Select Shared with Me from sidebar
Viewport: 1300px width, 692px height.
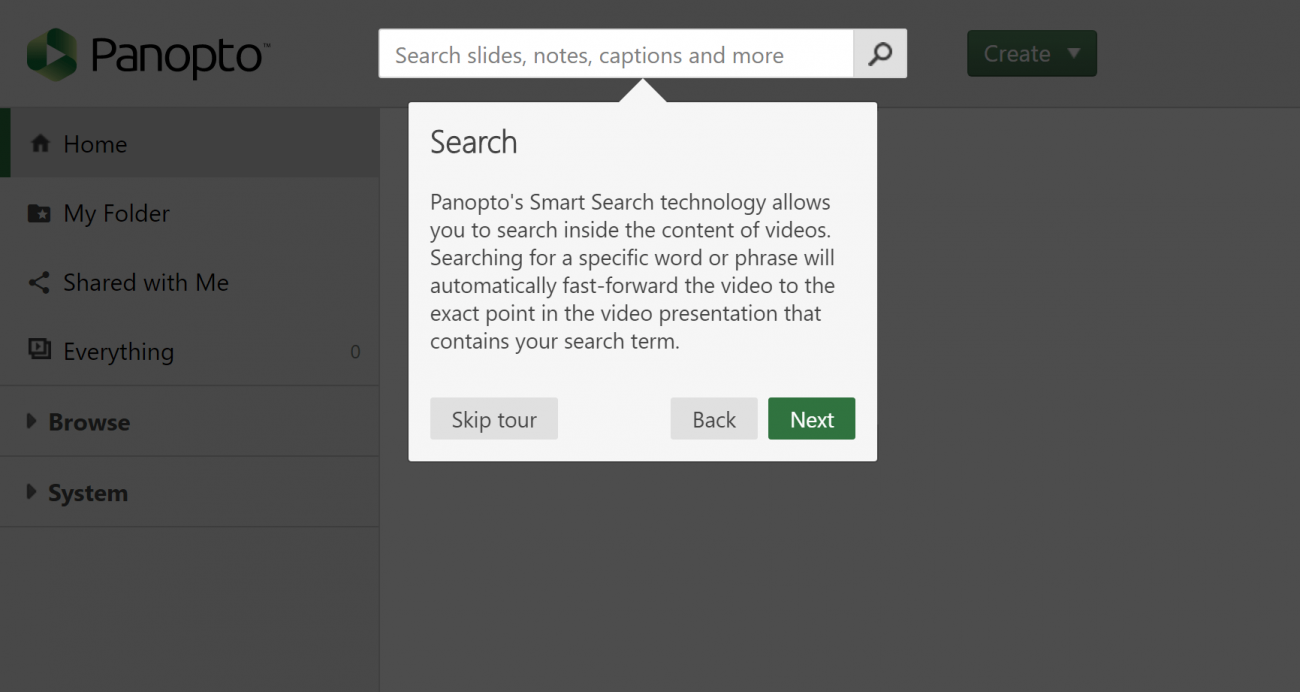pos(146,283)
